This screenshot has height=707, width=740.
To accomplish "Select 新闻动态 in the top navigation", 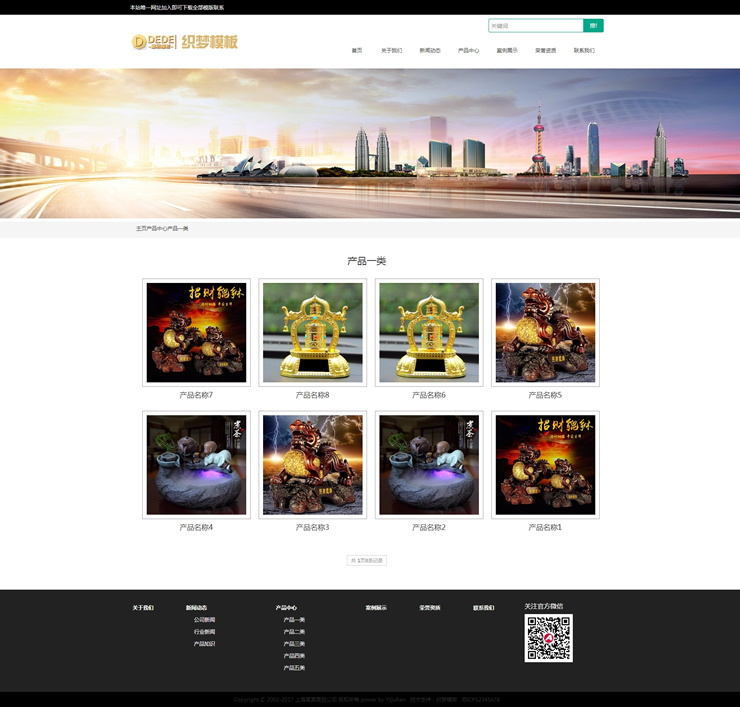I will [x=430, y=50].
